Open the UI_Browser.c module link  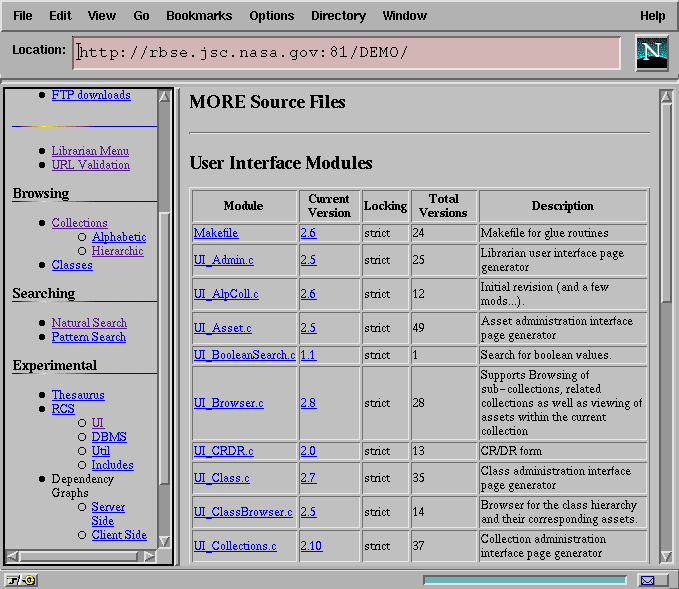tap(228, 404)
